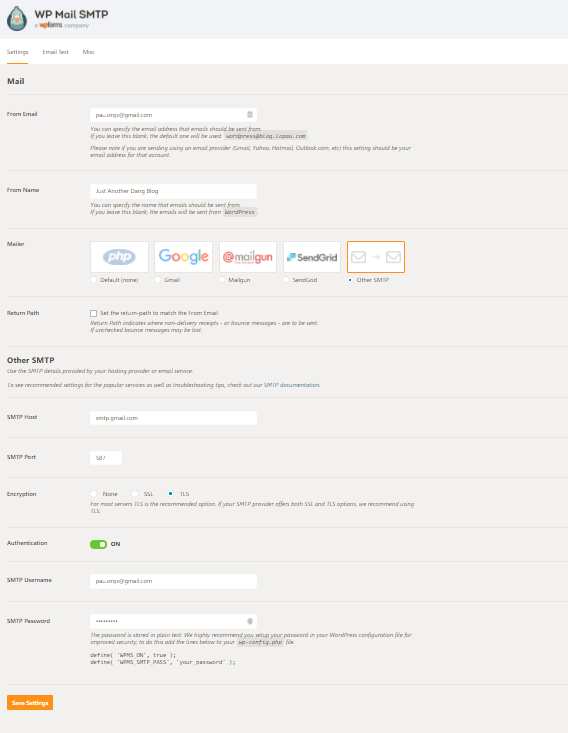Enable the return-path match checkbox
568x733 pixels.
click(93, 313)
